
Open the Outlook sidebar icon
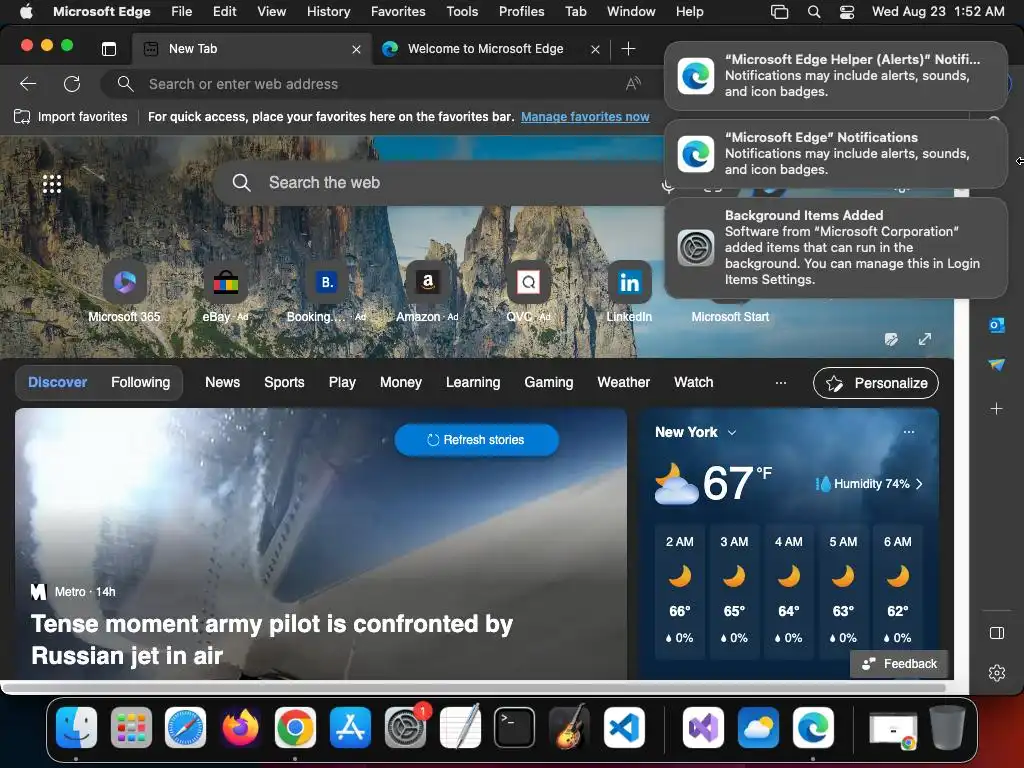997,325
